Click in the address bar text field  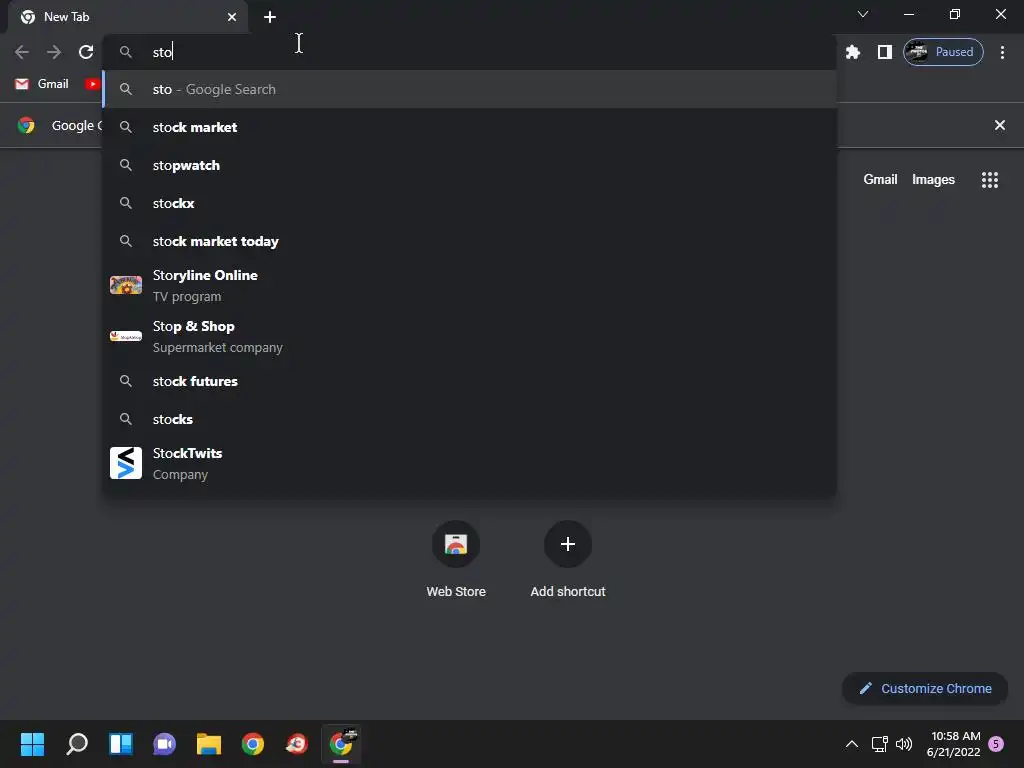pyautogui.click(x=470, y=52)
